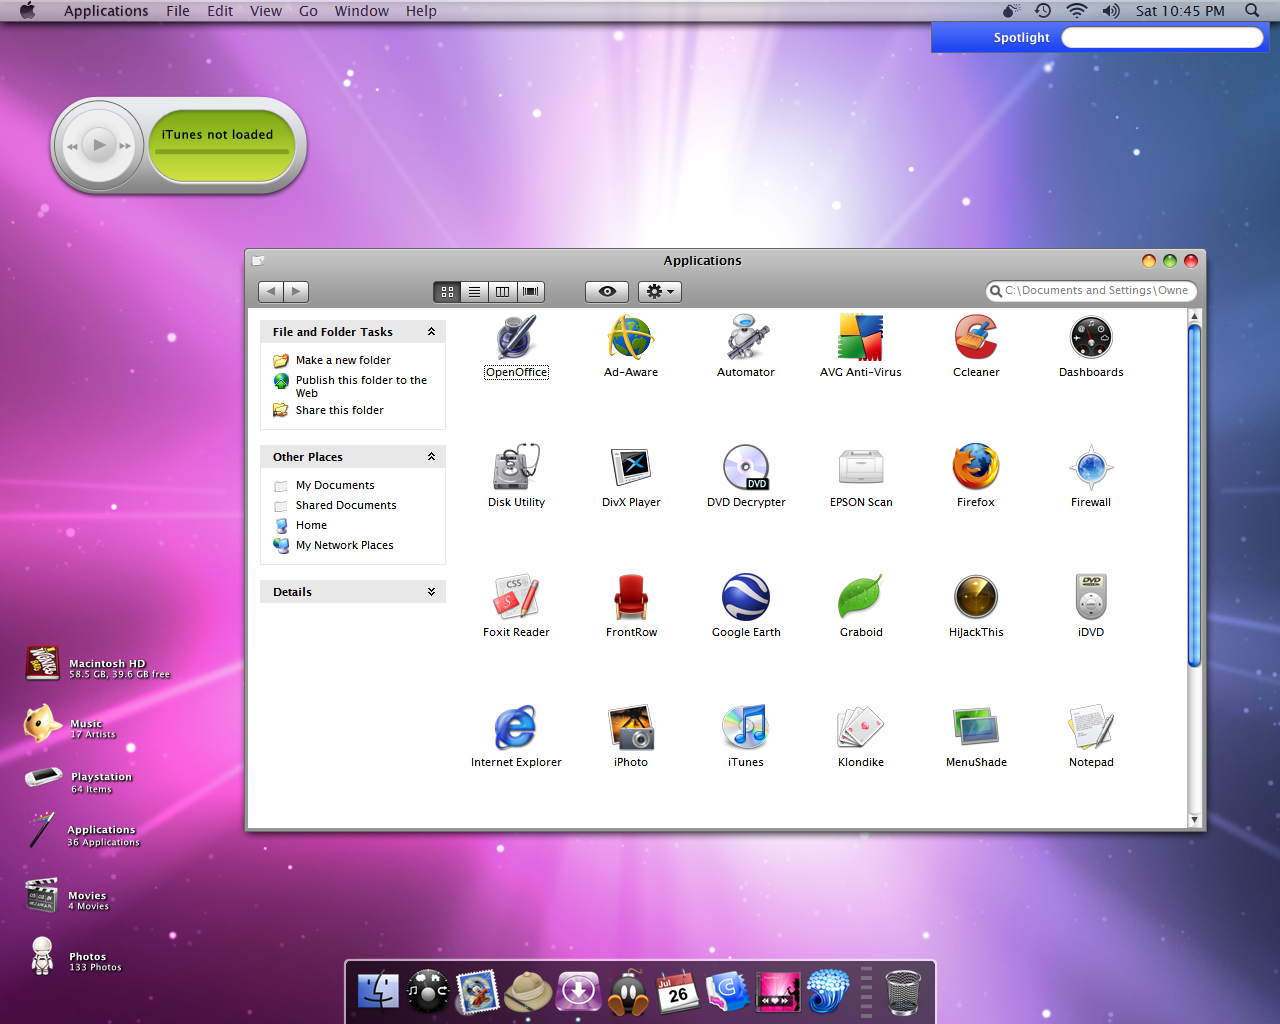
Task: Switch to list view in toolbar
Action: 475,292
